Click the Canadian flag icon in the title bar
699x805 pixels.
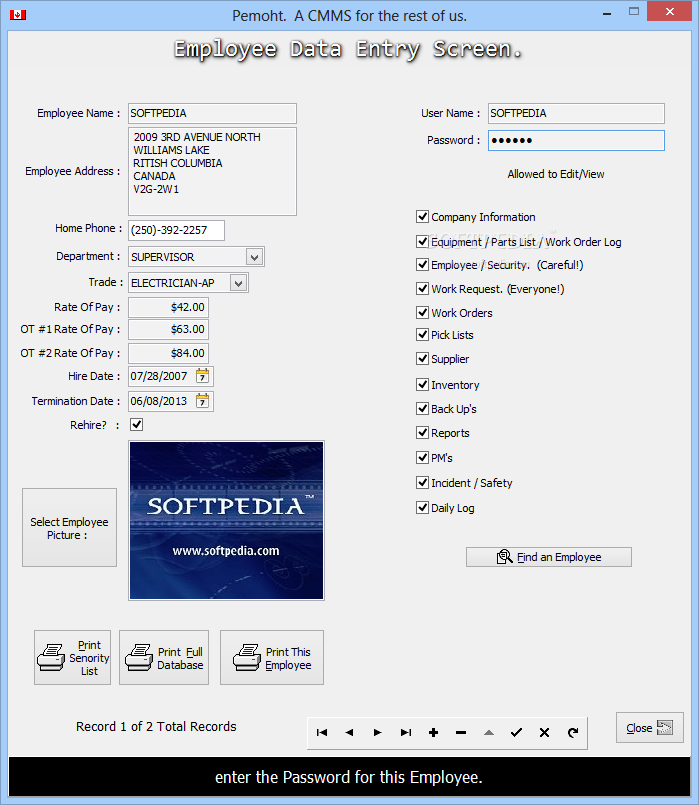18,15
